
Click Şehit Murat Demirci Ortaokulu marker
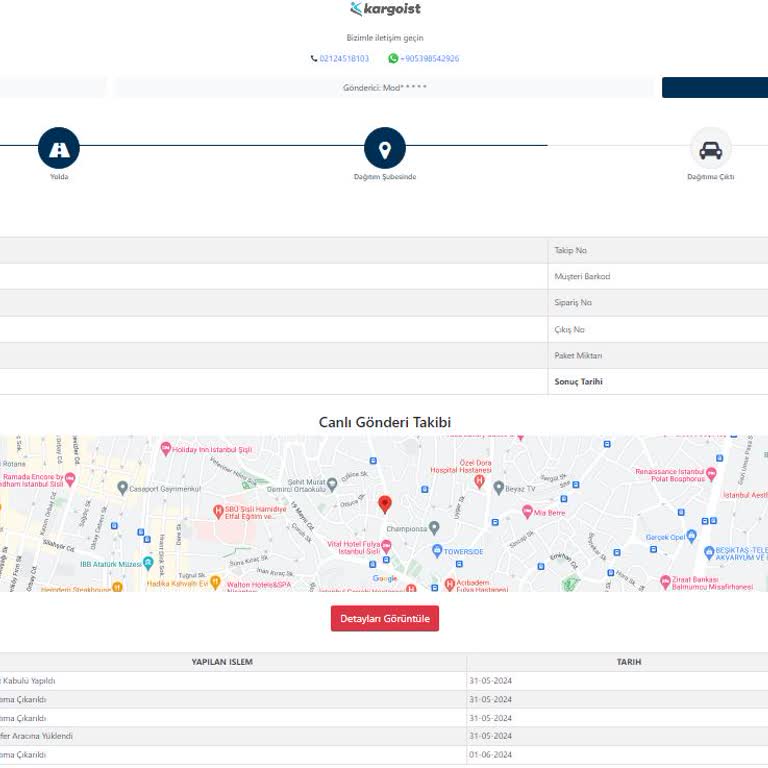click(332, 484)
